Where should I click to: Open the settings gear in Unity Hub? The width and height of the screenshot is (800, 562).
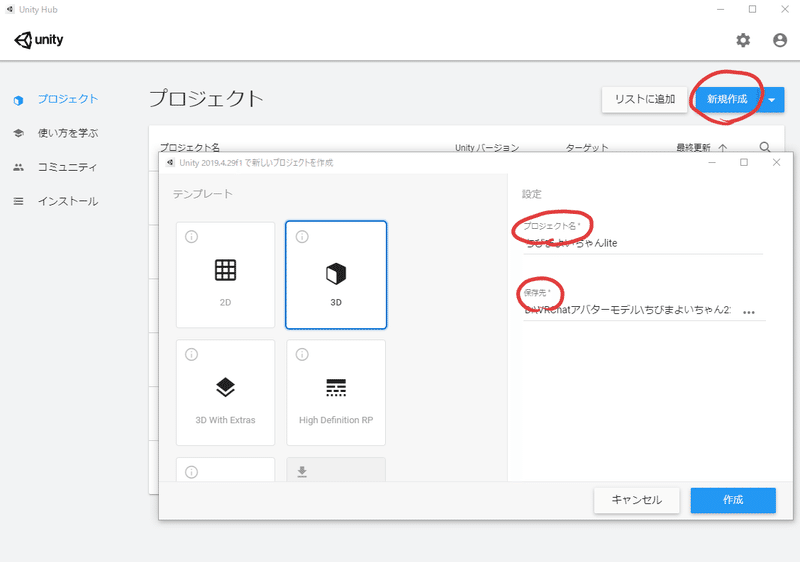(743, 40)
